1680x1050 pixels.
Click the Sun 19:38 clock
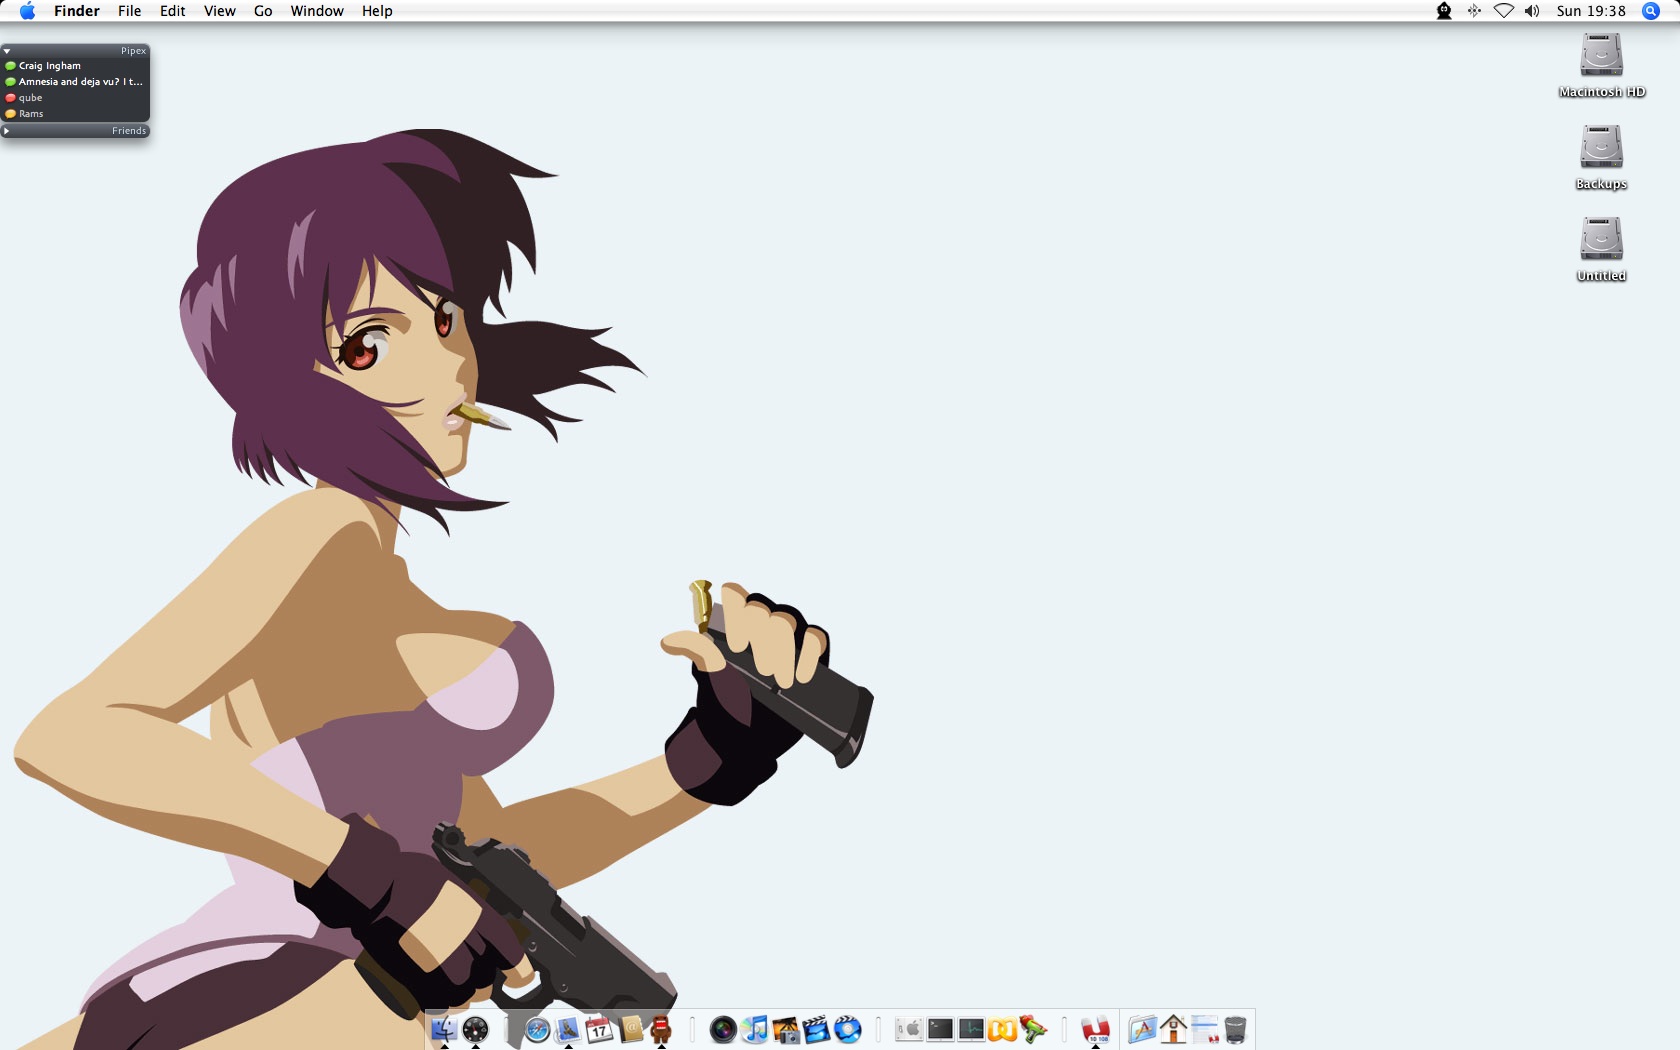coord(1591,11)
